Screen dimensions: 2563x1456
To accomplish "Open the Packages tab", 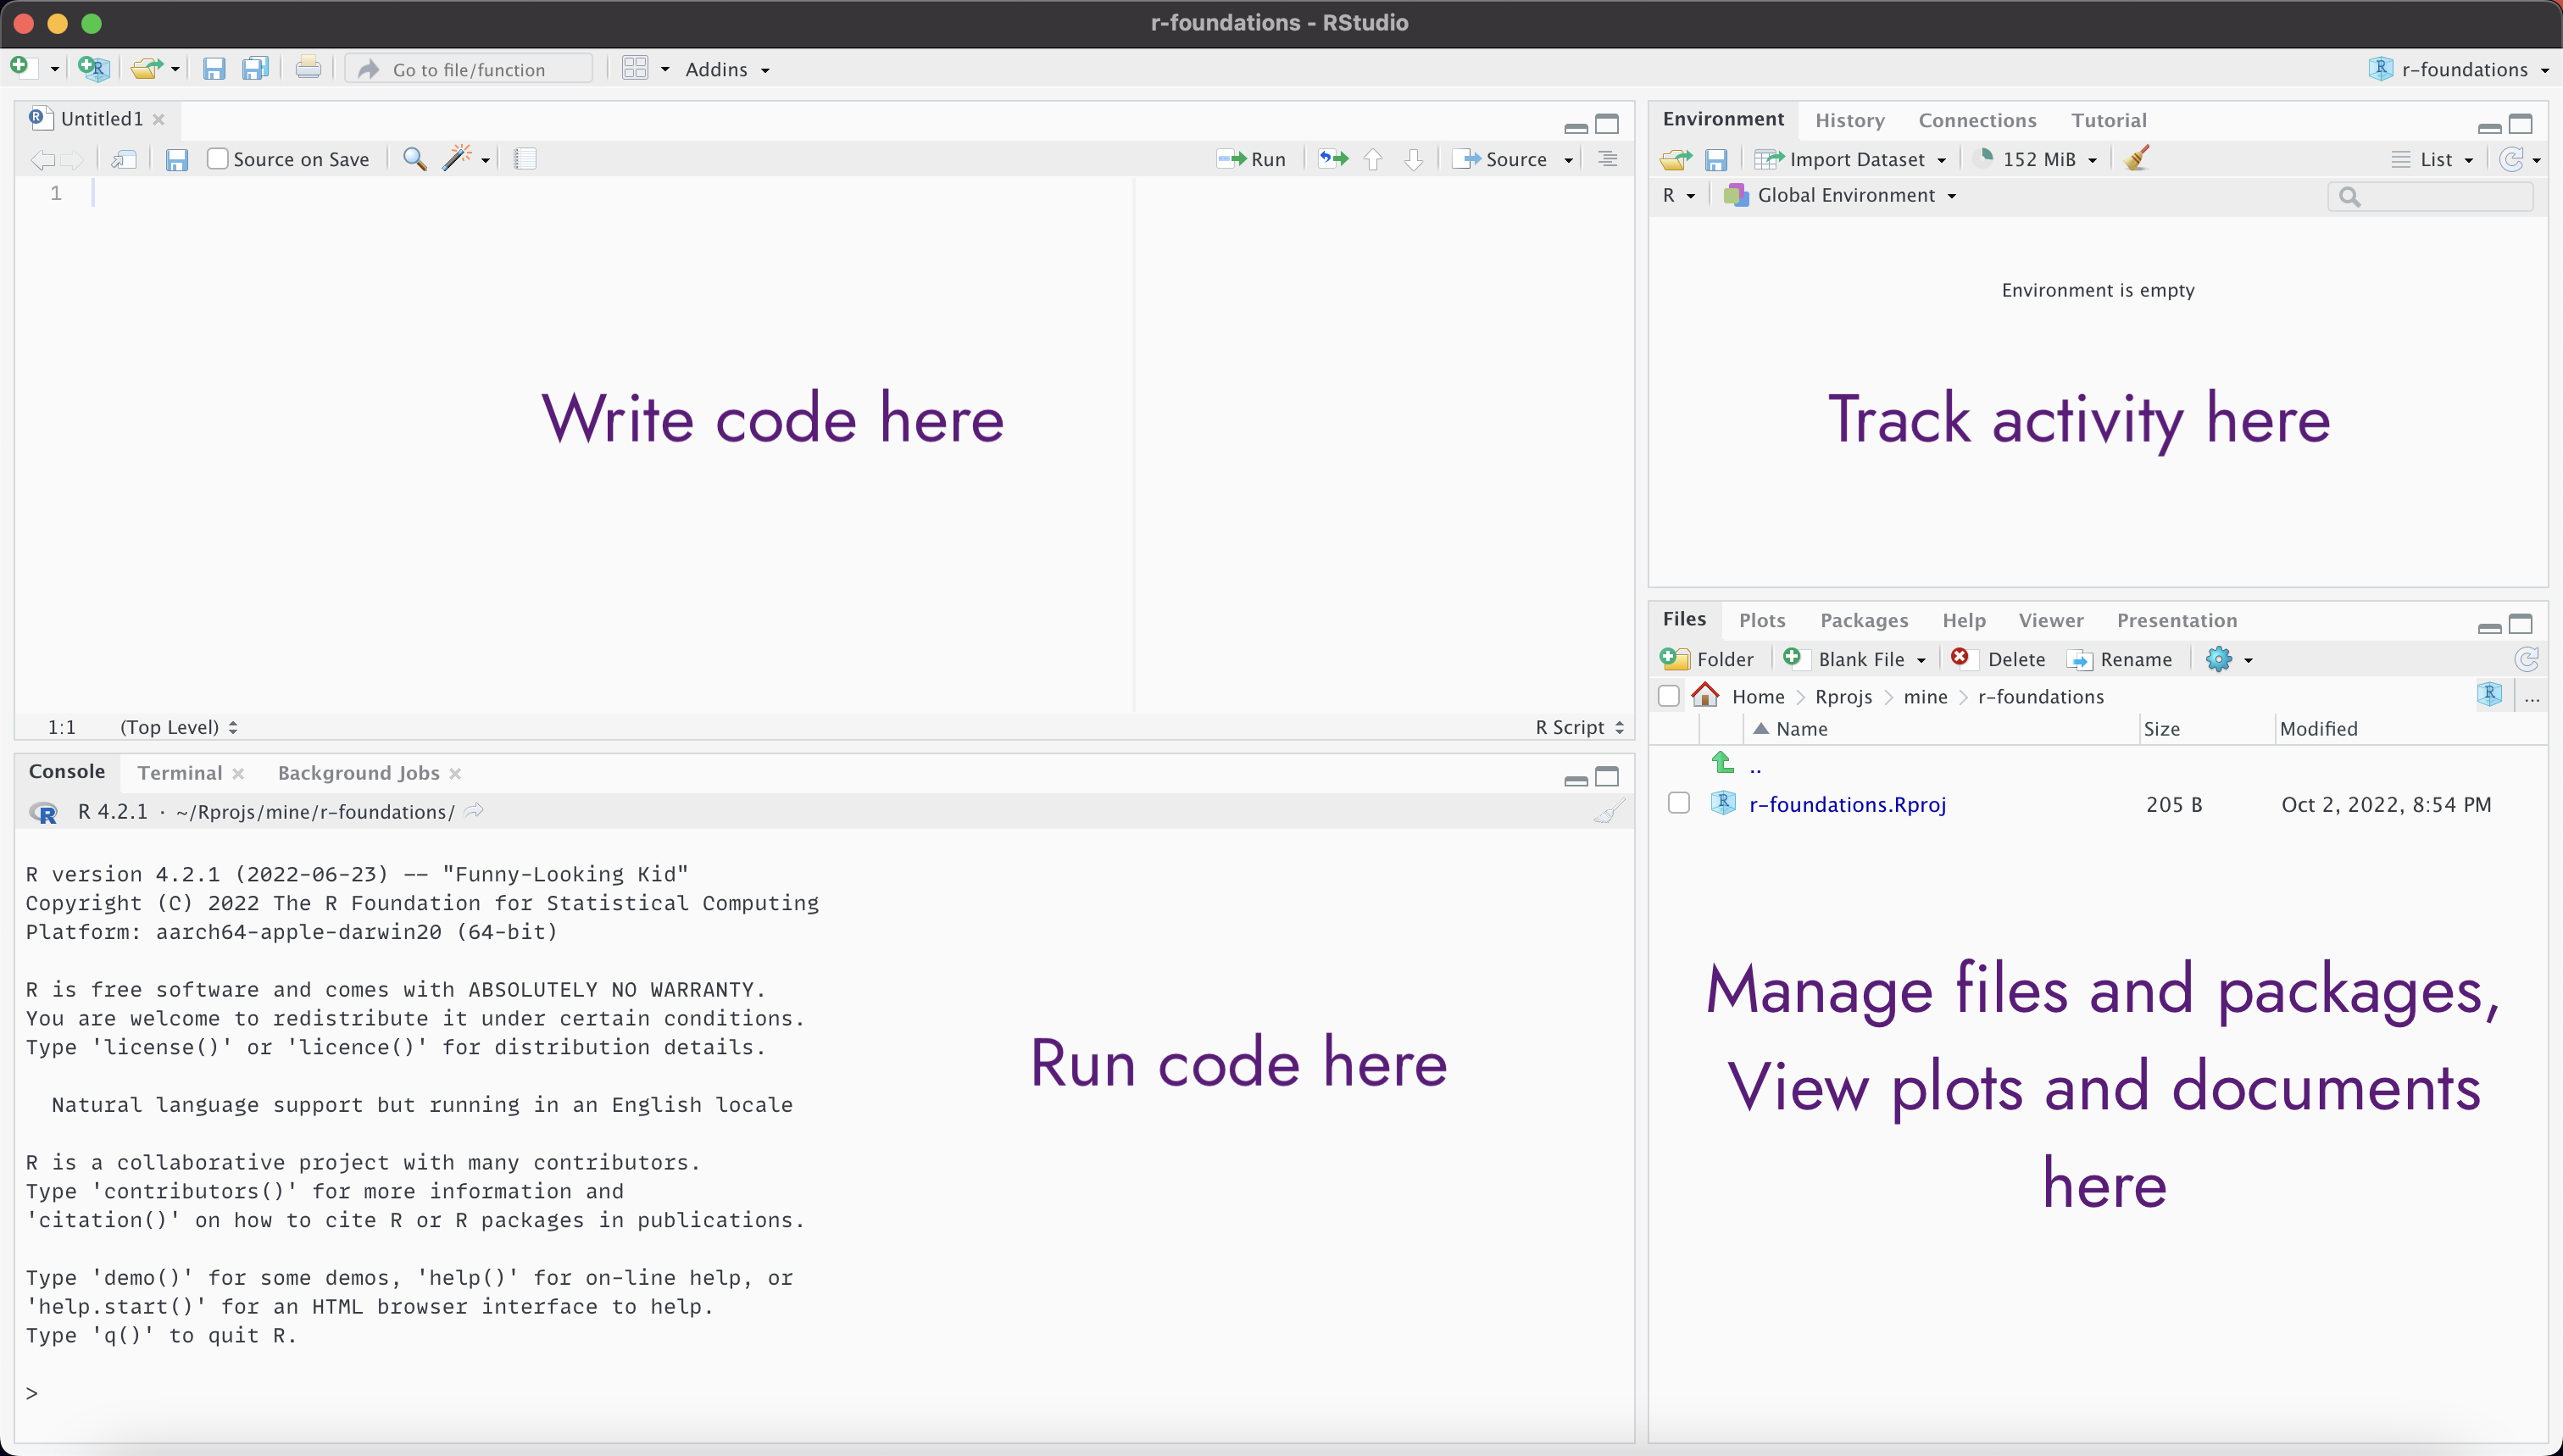I will [1863, 620].
